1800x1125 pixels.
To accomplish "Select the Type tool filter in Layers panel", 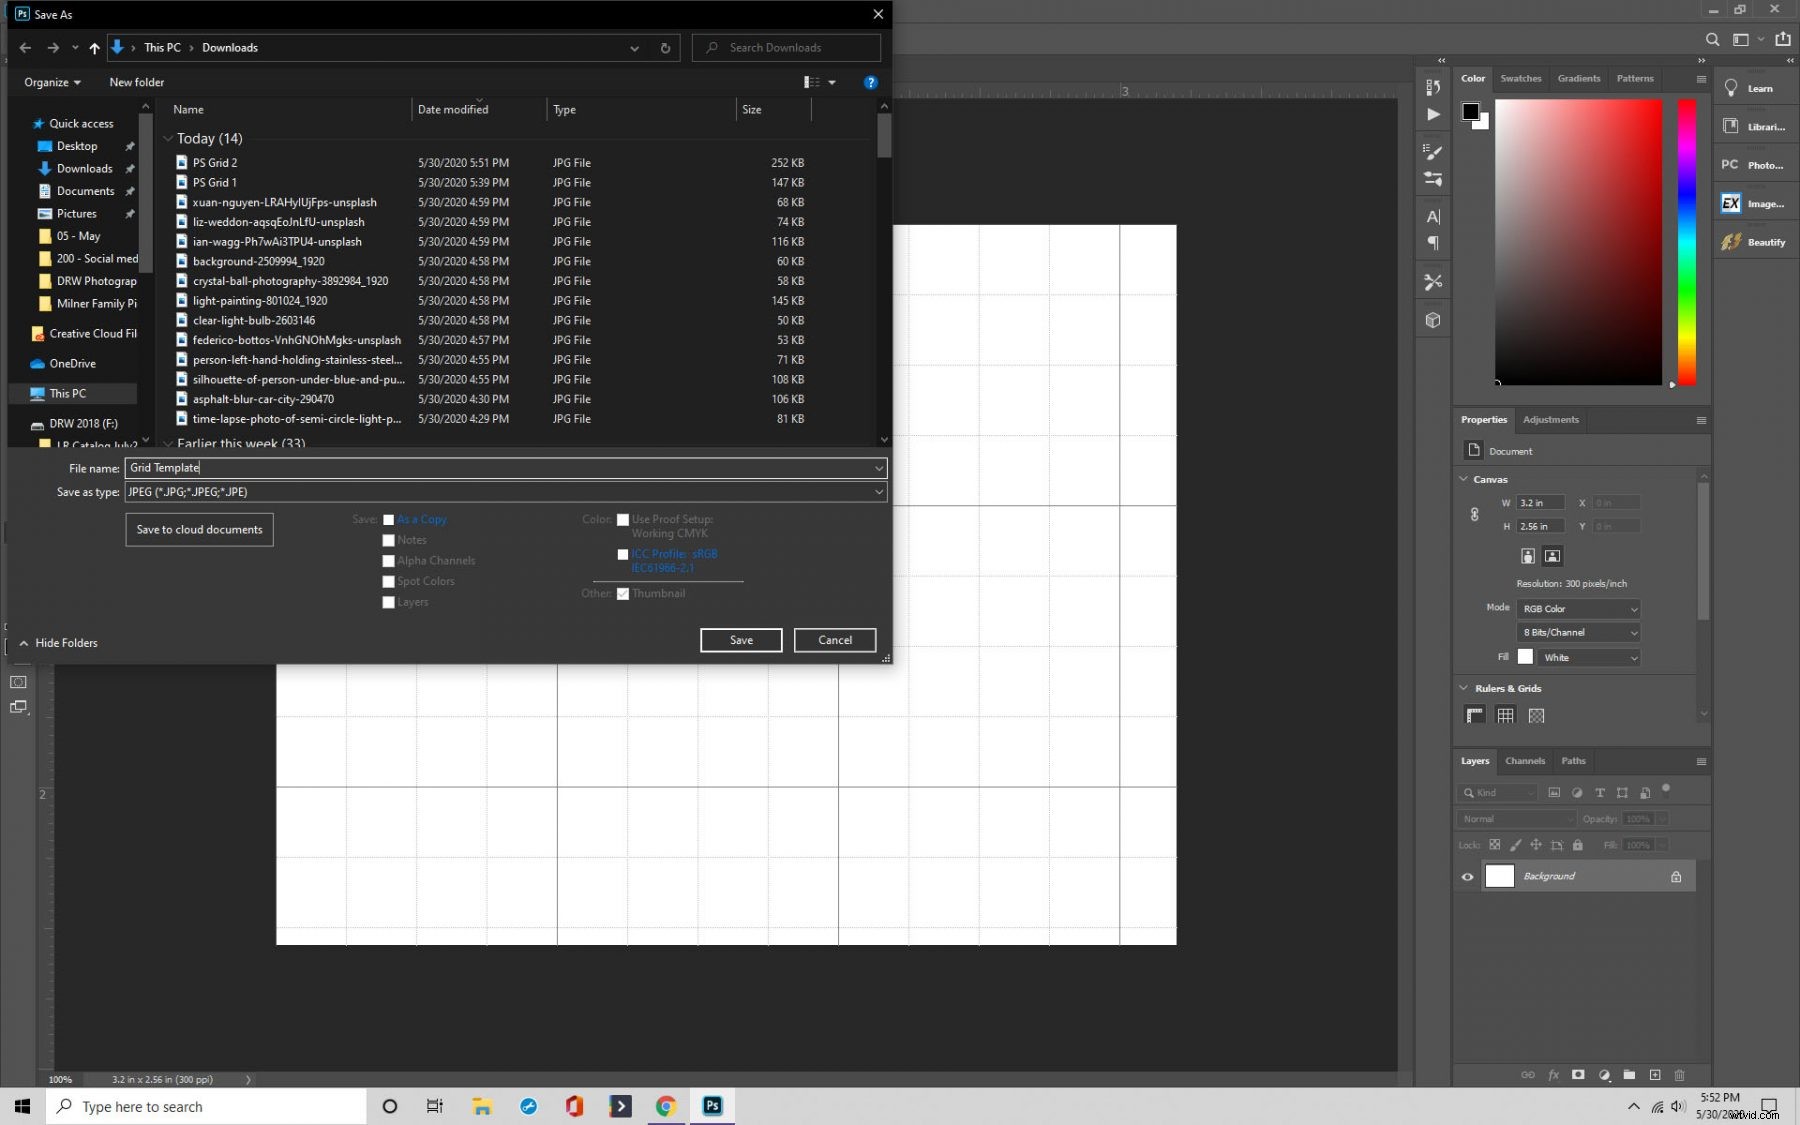I will tap(1600, 792).
